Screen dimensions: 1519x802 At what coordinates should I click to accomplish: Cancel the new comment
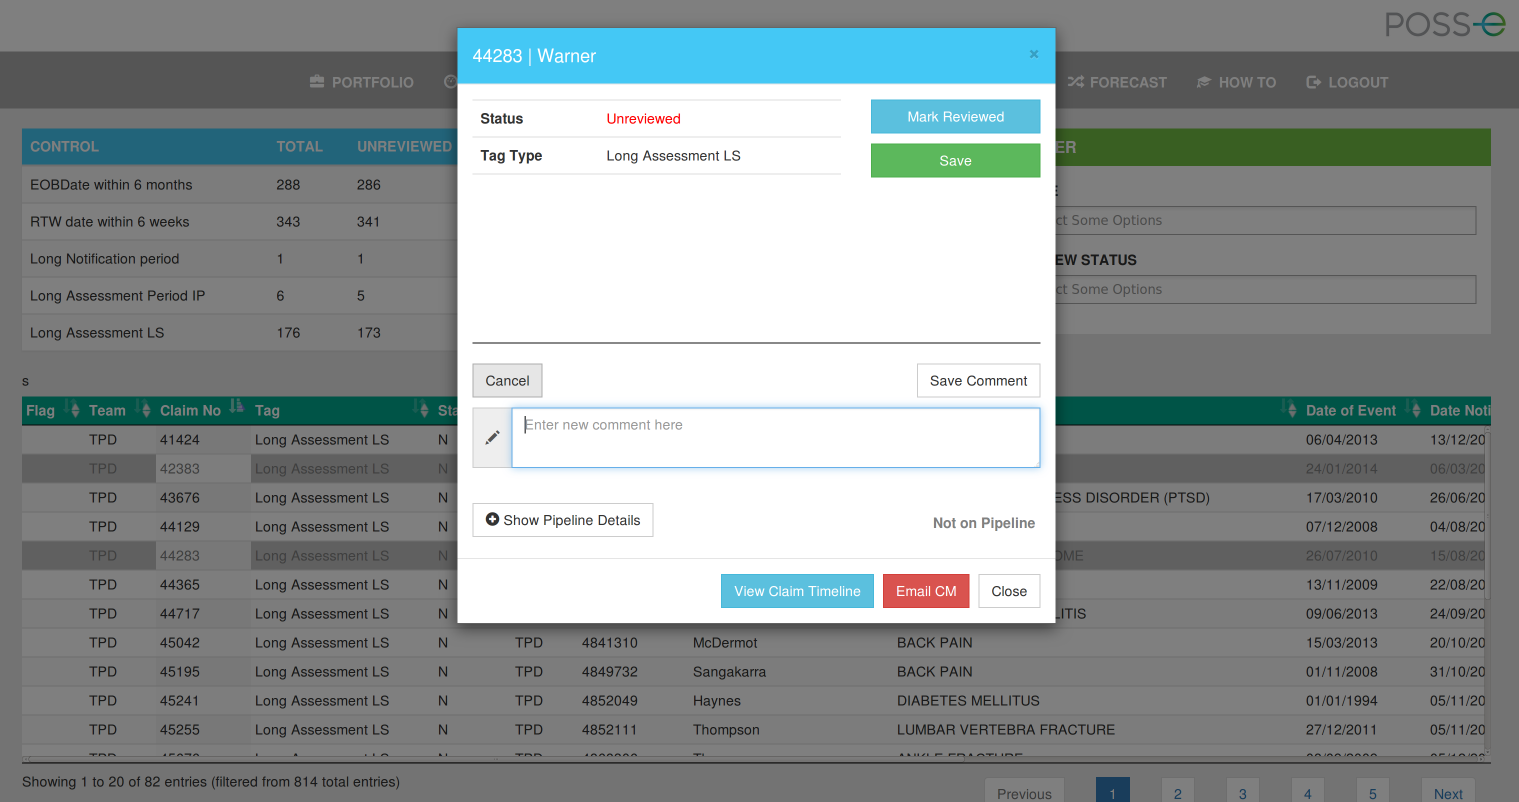(507, 381)
